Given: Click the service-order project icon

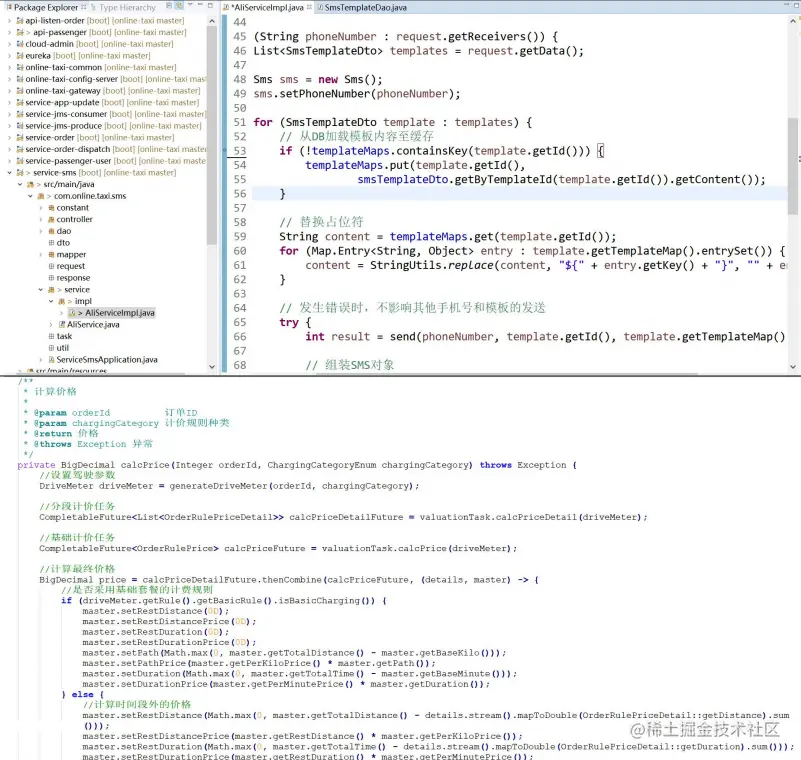Looking at the screenshot, I should [20, 137].
